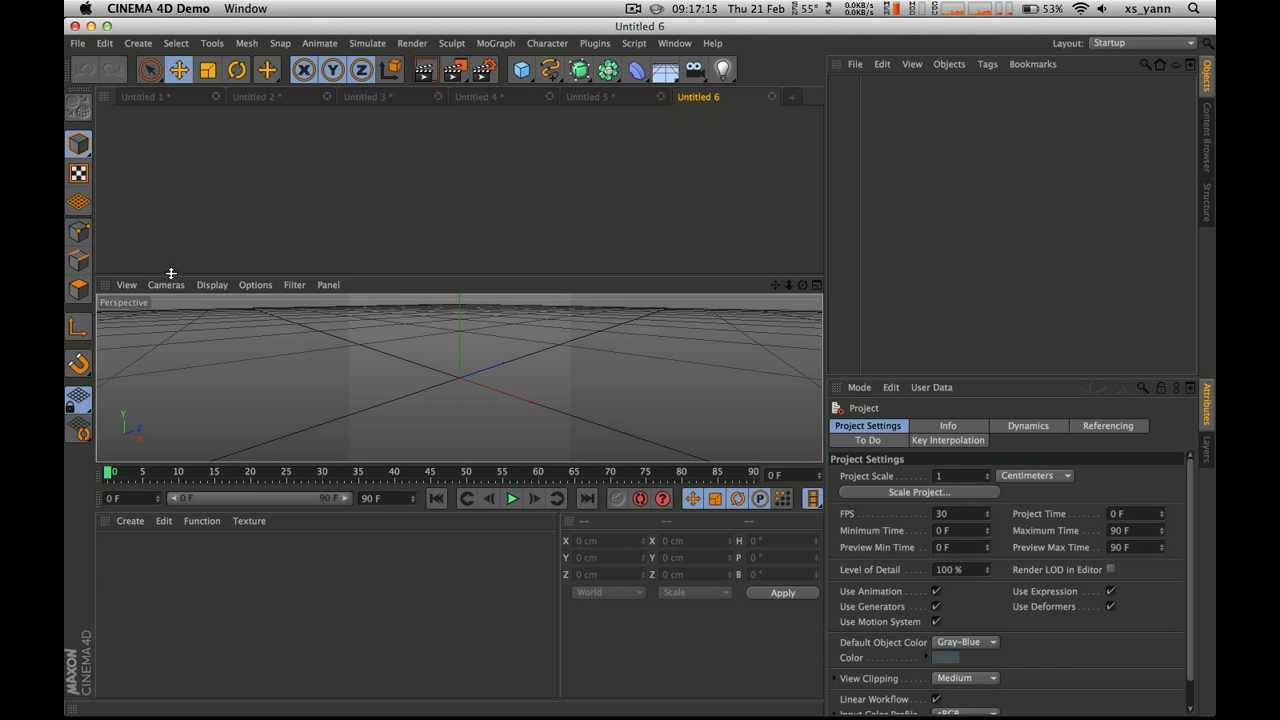Click the green NURBS generator icon
The width and height of the screenshot is (1280, 720).
[x=579, y=70]
